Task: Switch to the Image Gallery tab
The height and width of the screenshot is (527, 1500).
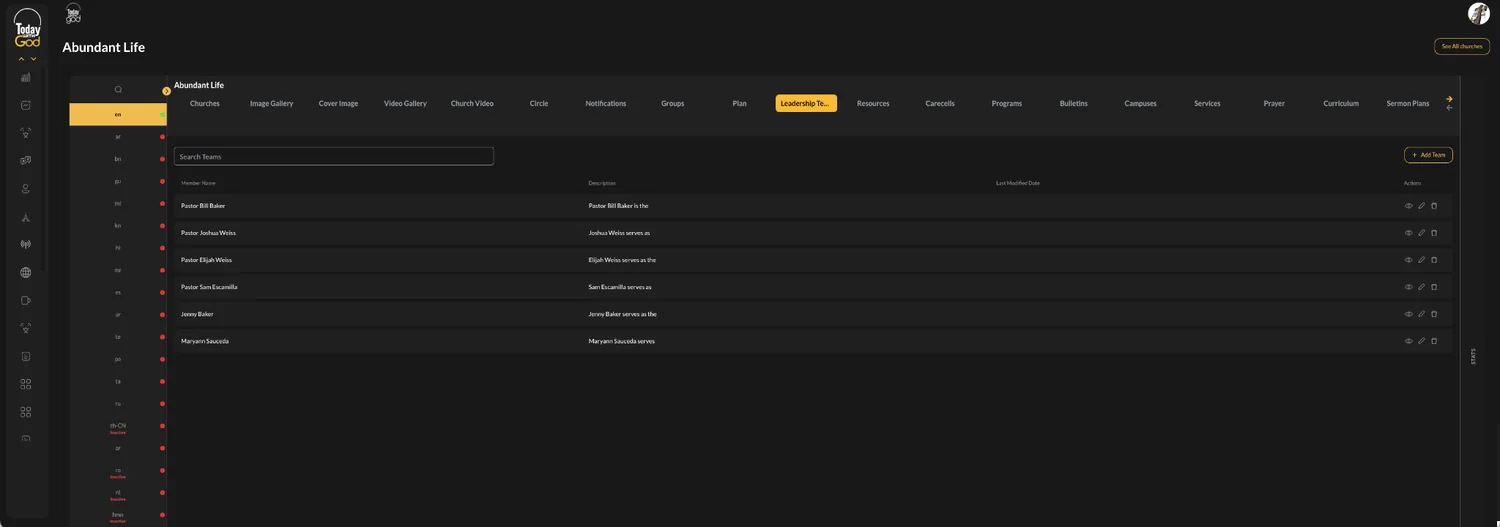Action: (271, 103)
